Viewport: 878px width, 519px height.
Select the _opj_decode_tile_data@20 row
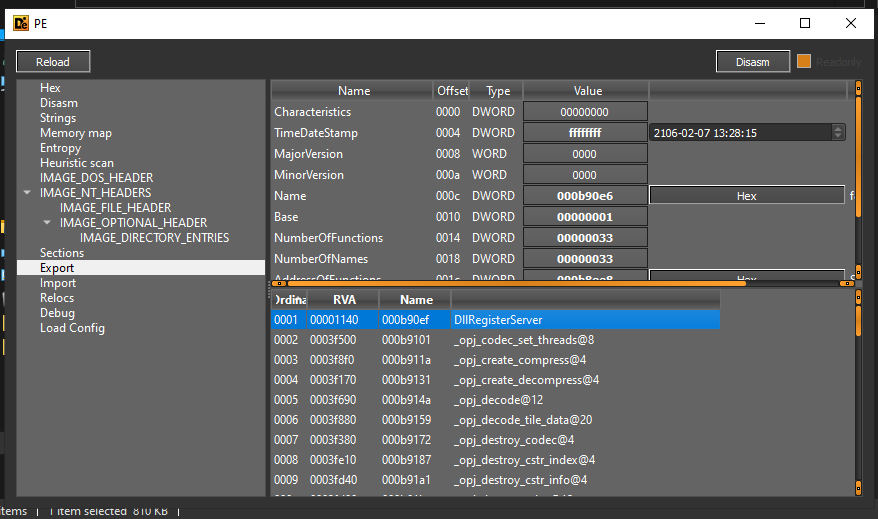point(496,420)
